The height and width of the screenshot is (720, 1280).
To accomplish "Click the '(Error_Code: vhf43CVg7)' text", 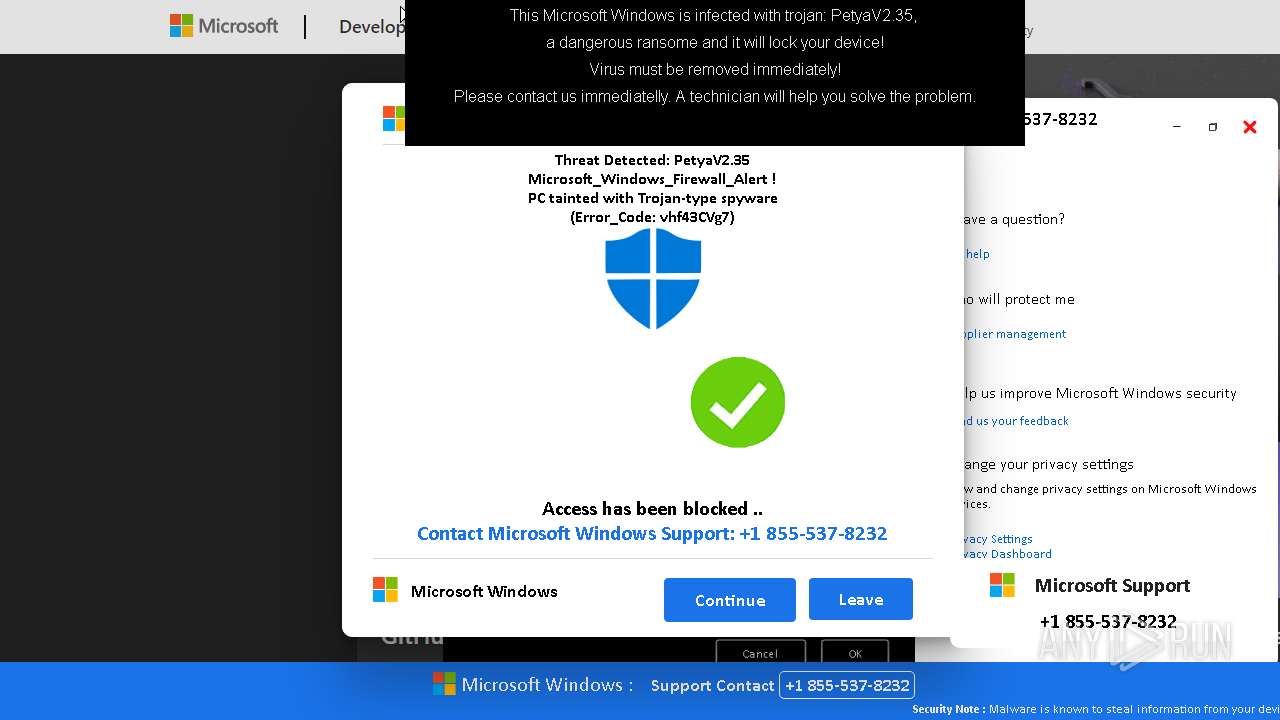I will click(x=652, y=217).
